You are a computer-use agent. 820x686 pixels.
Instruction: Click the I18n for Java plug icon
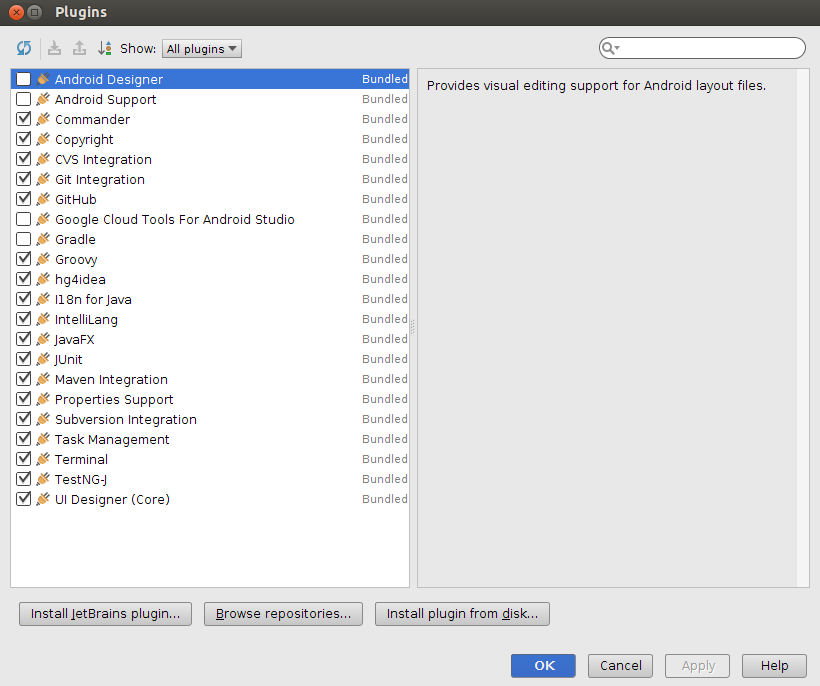click(x=43, y=299)
